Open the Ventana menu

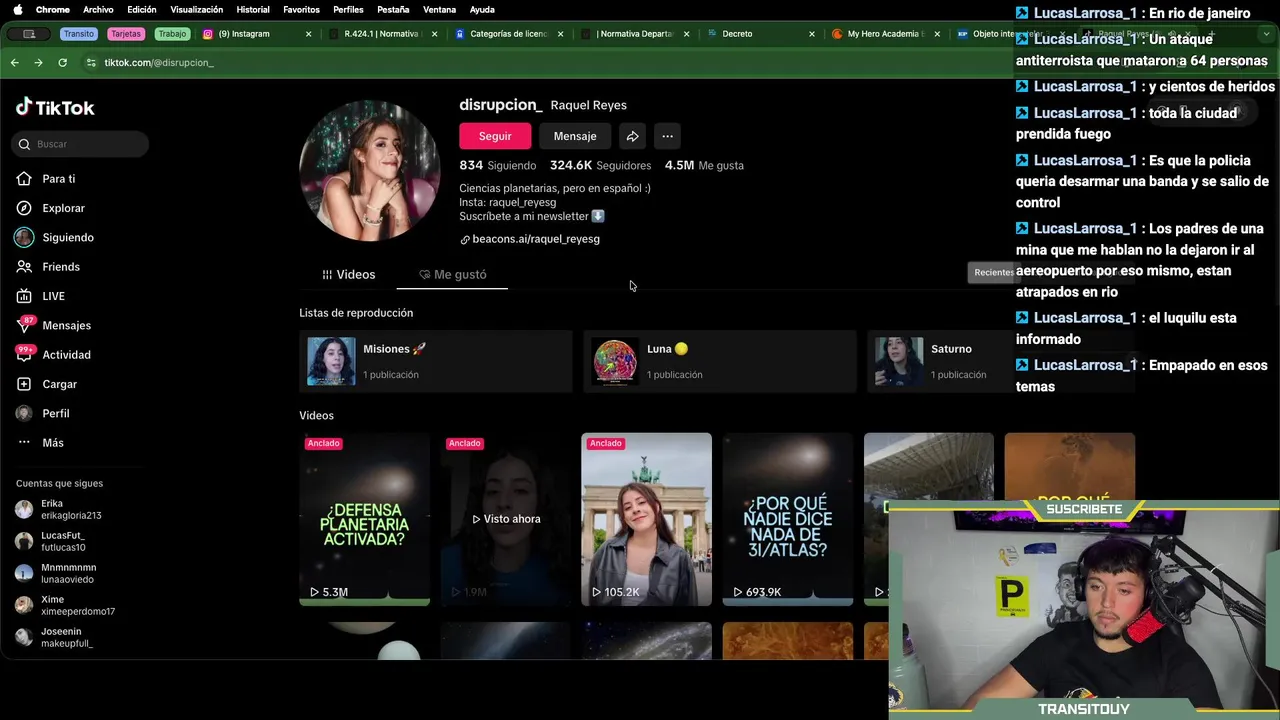tap(440, 9)
